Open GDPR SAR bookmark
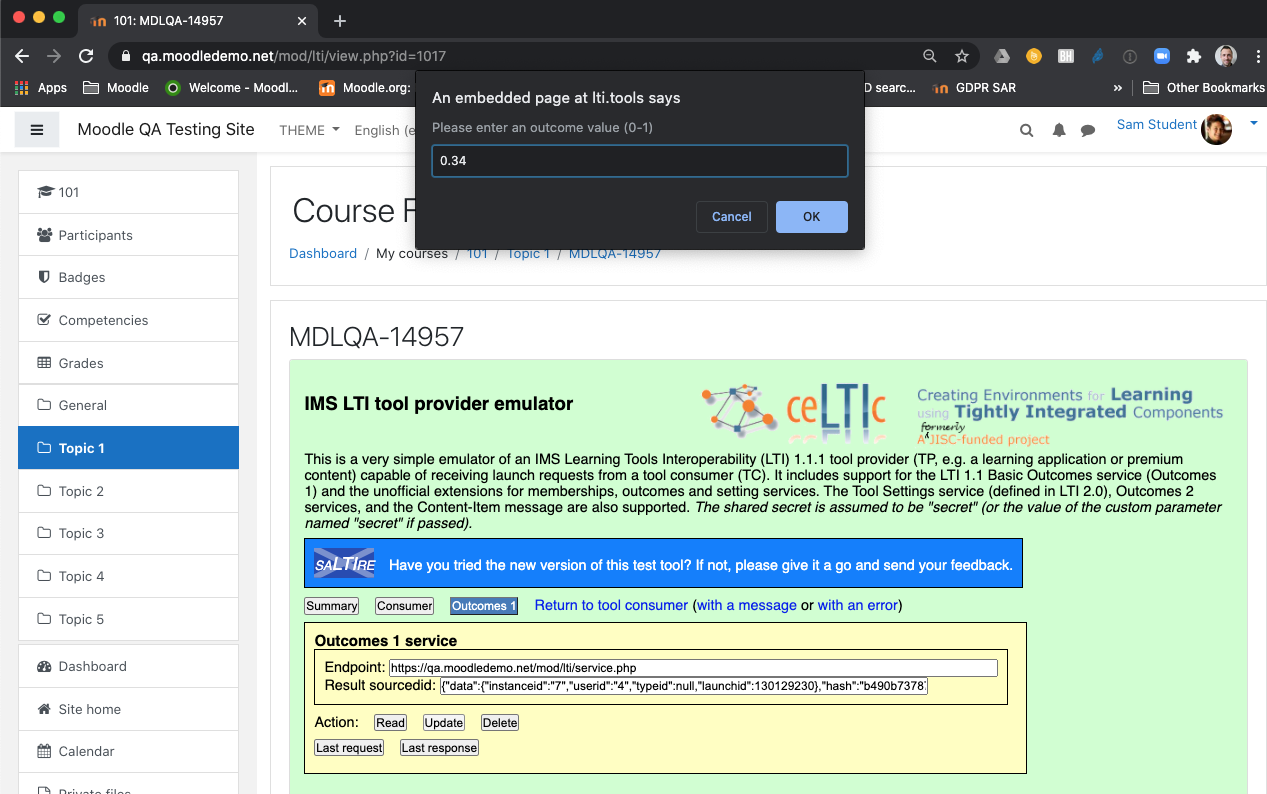 (974, 88)
